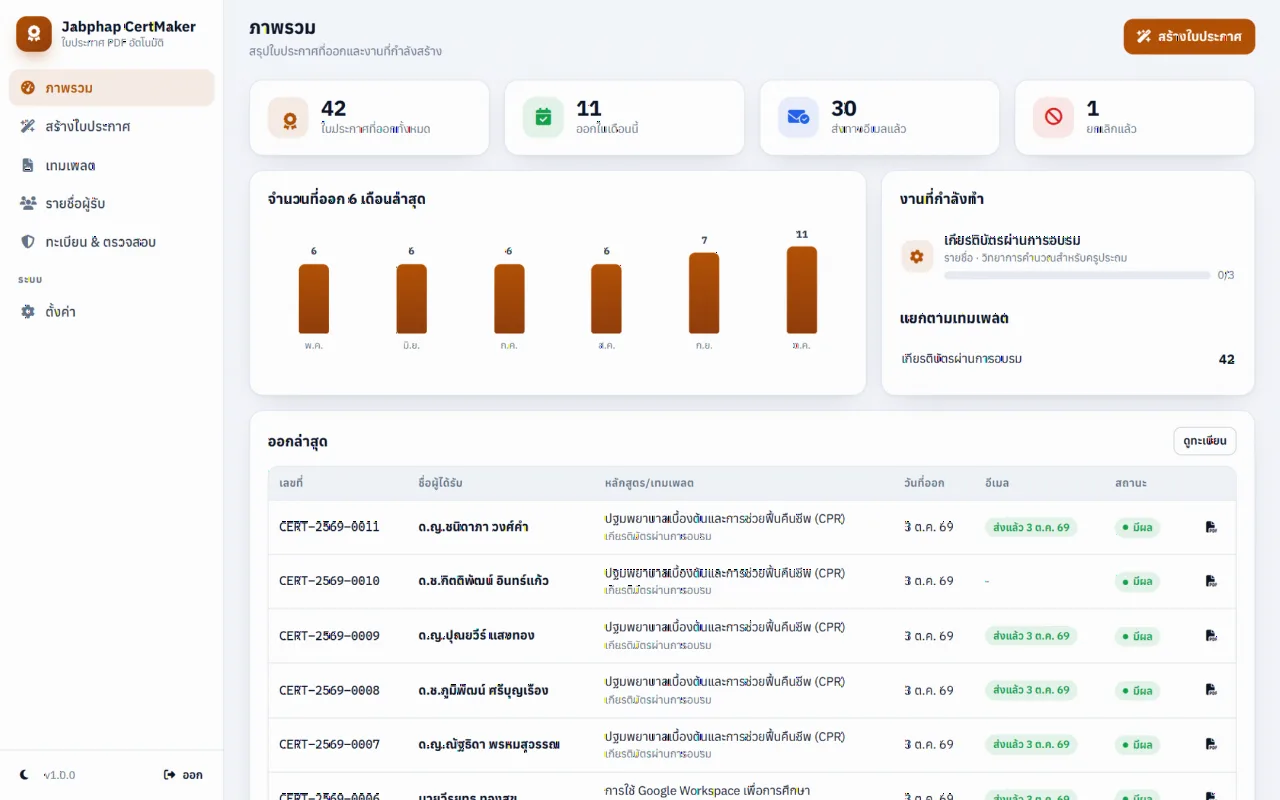
Task: Go to the เทมเพลต sidebar page
Action: 112,165
